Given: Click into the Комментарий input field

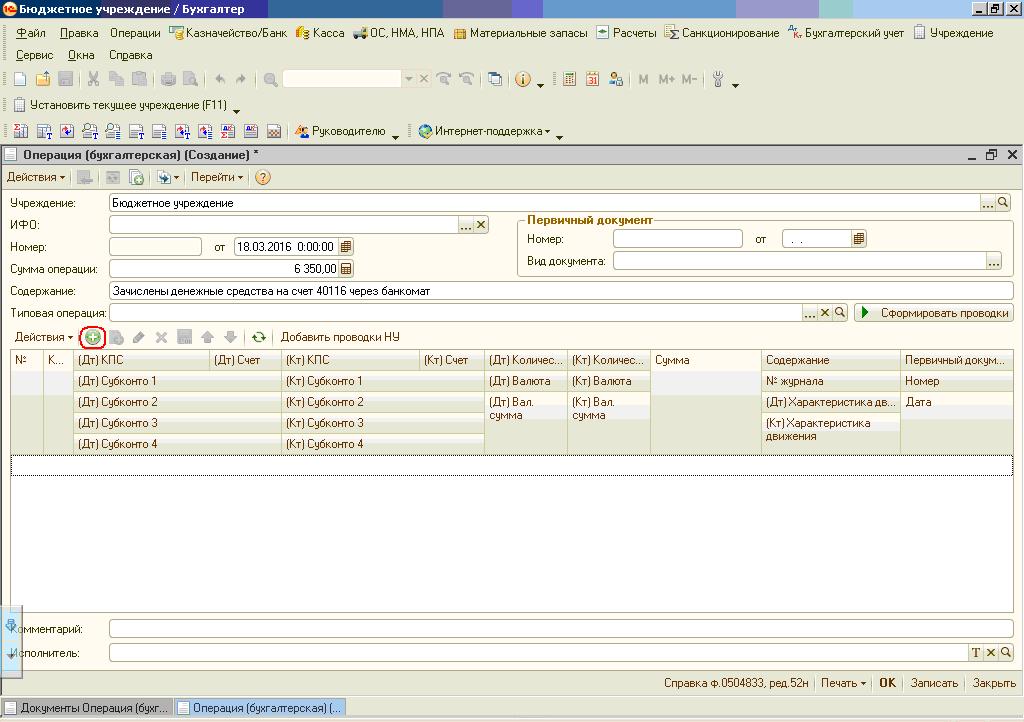Looking at the screenshot, I should (x=561, y=629).
